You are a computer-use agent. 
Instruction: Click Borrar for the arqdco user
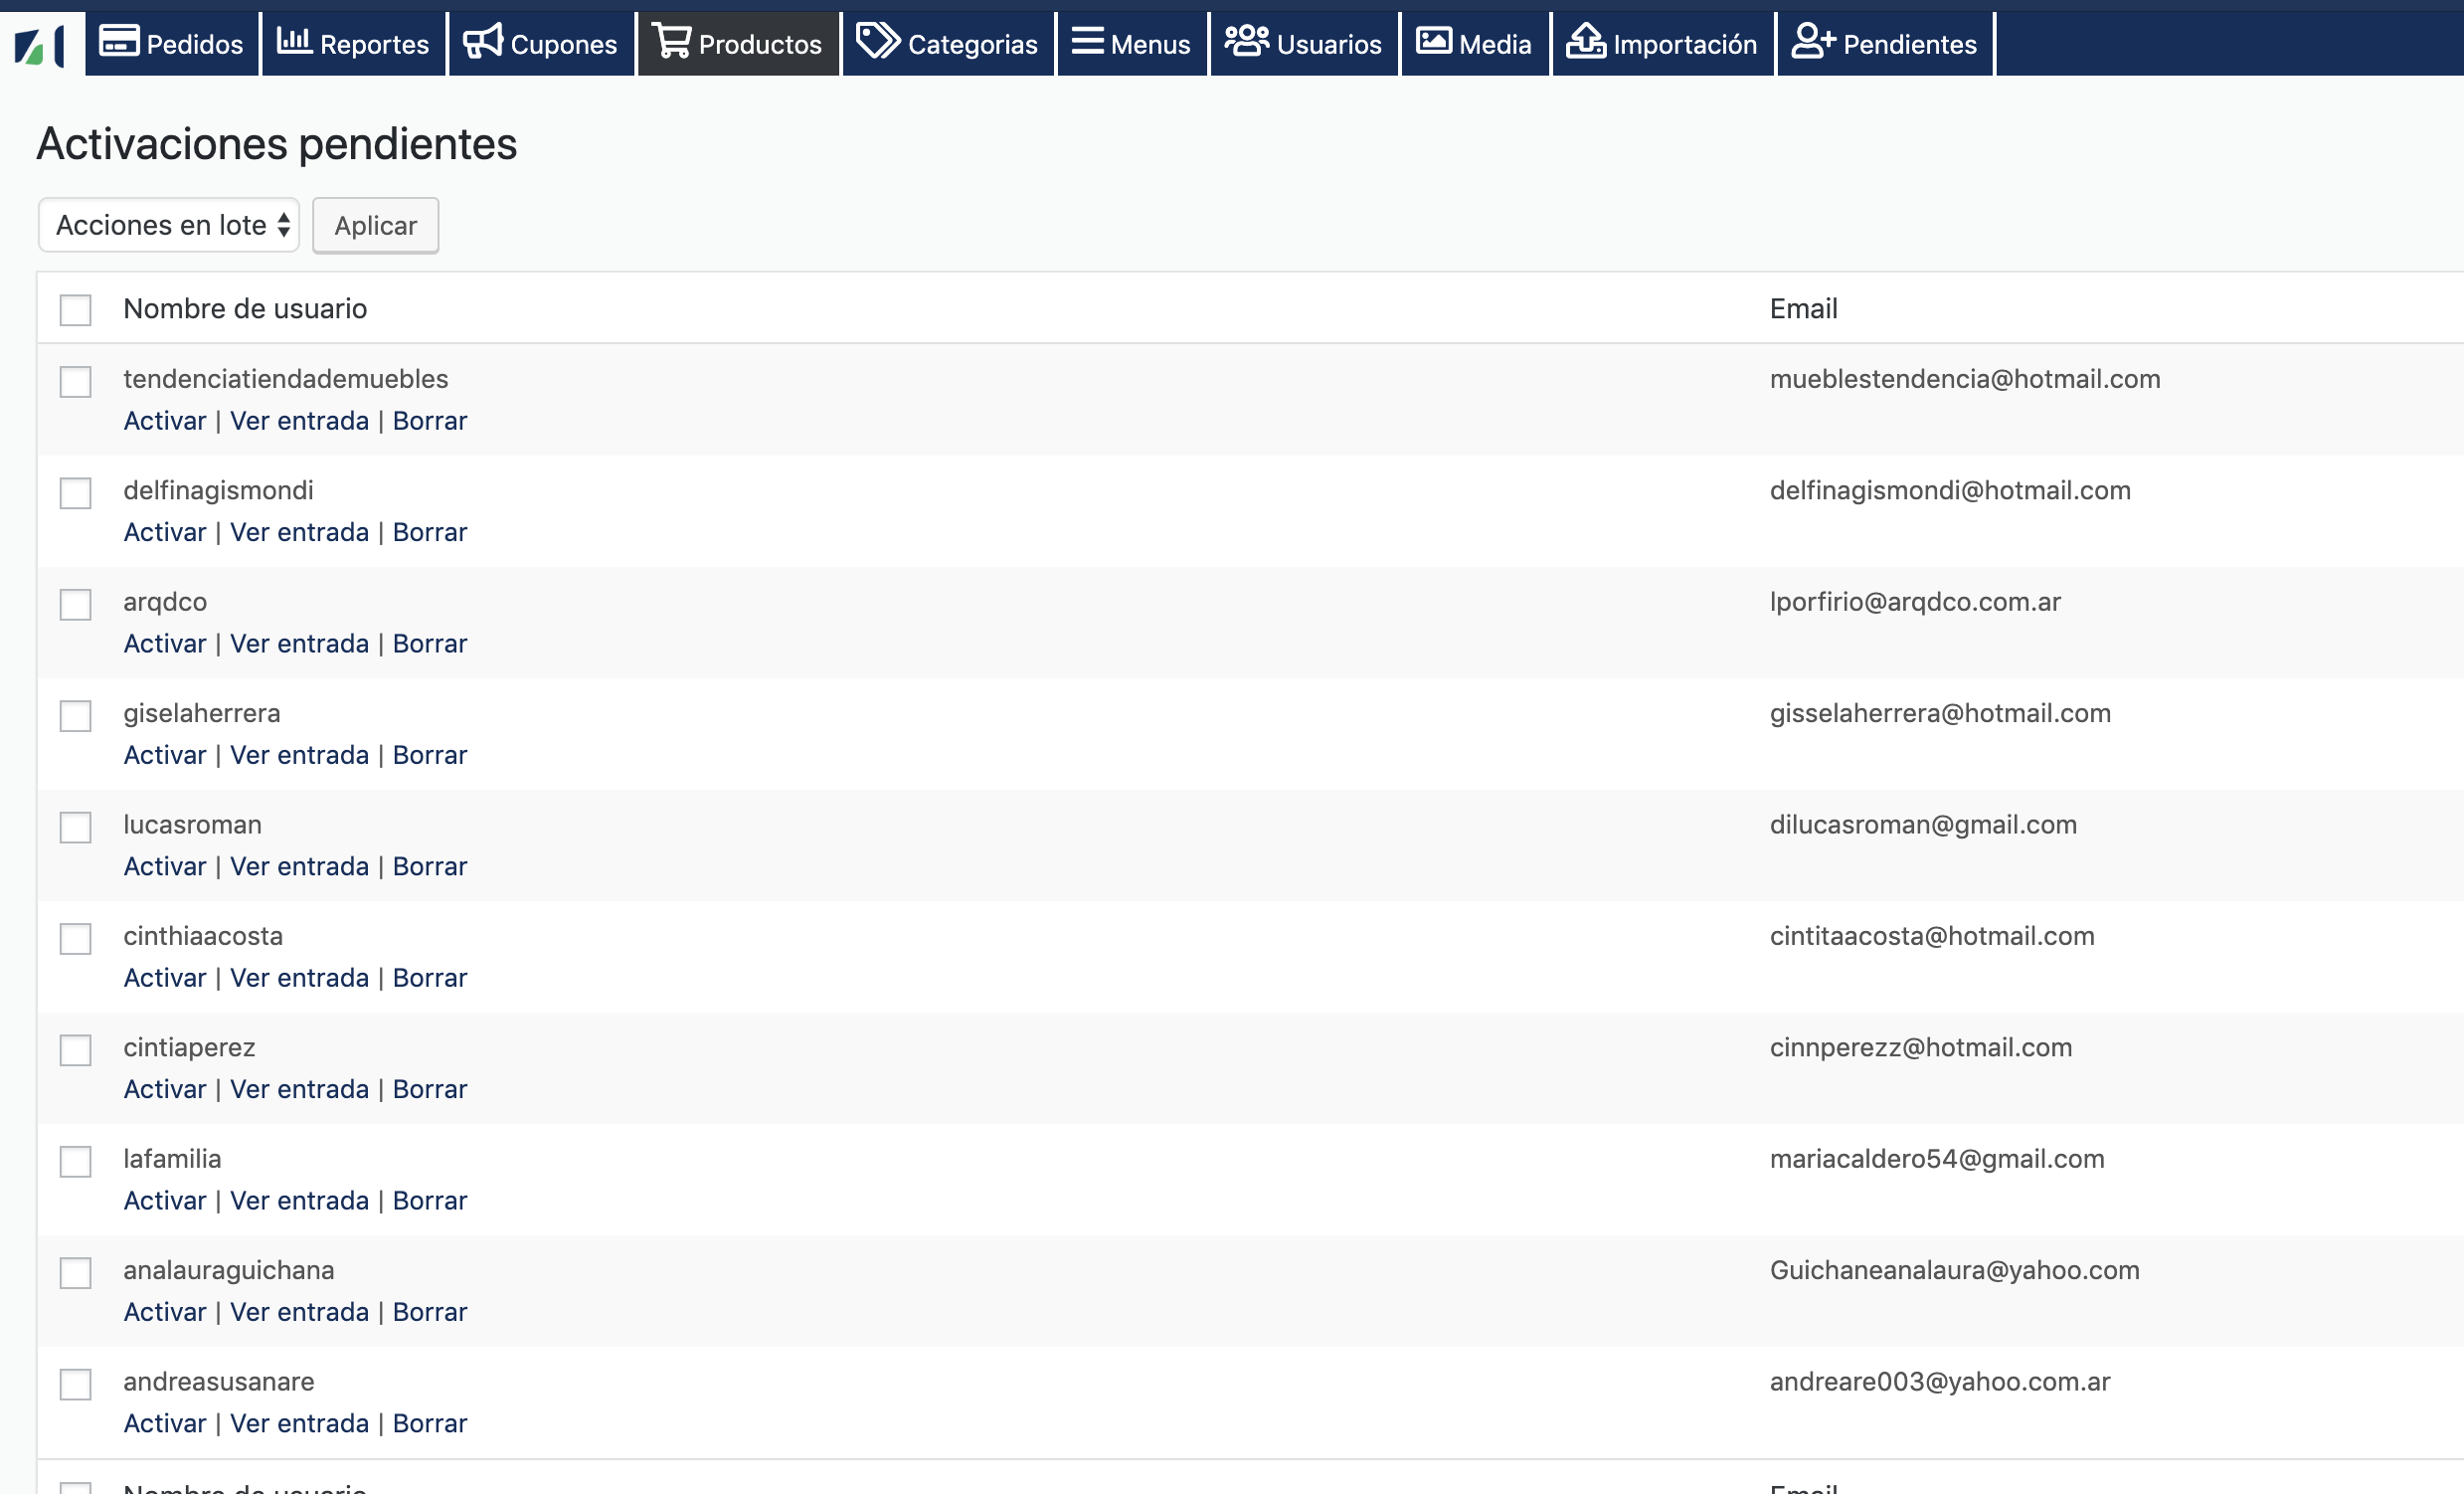(x=429, y=644)
